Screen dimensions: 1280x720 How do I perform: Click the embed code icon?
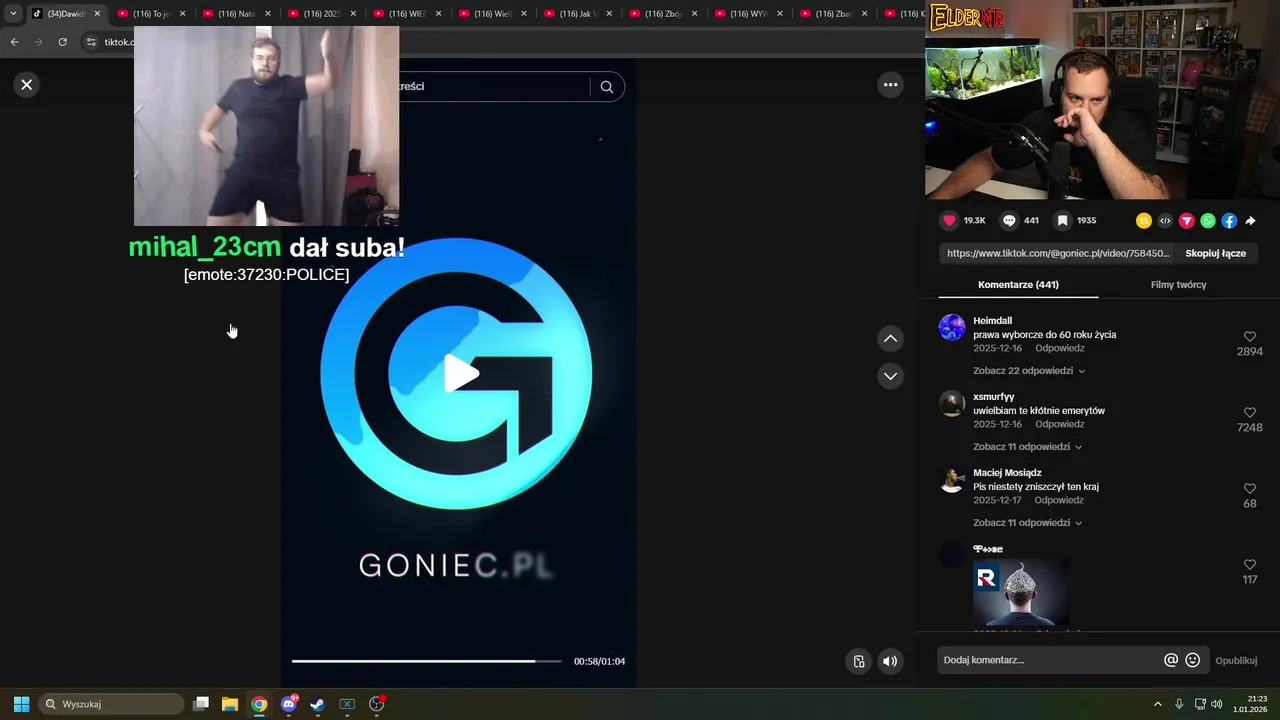(1165, 221)
